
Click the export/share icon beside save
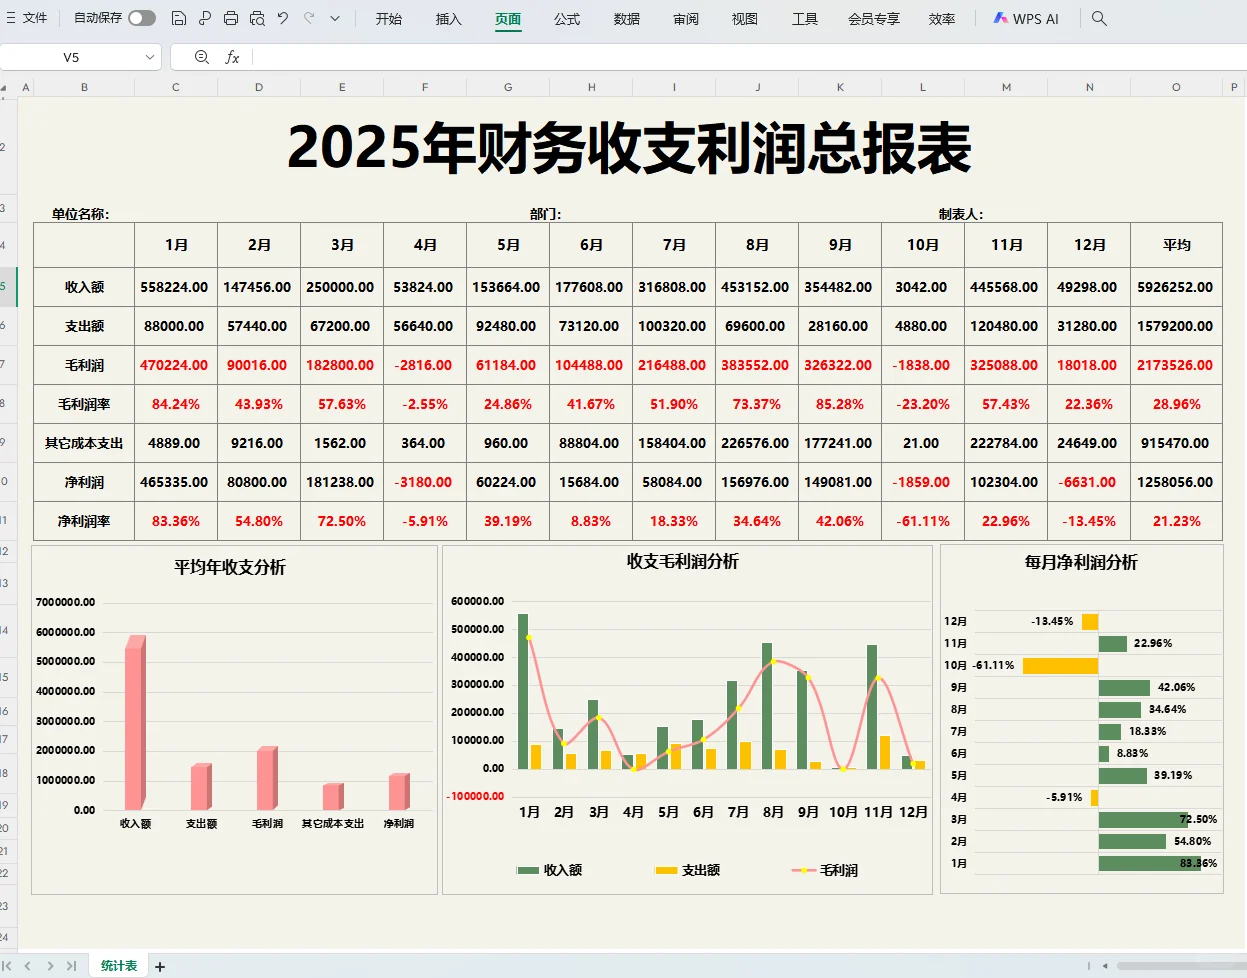[205, 18]
